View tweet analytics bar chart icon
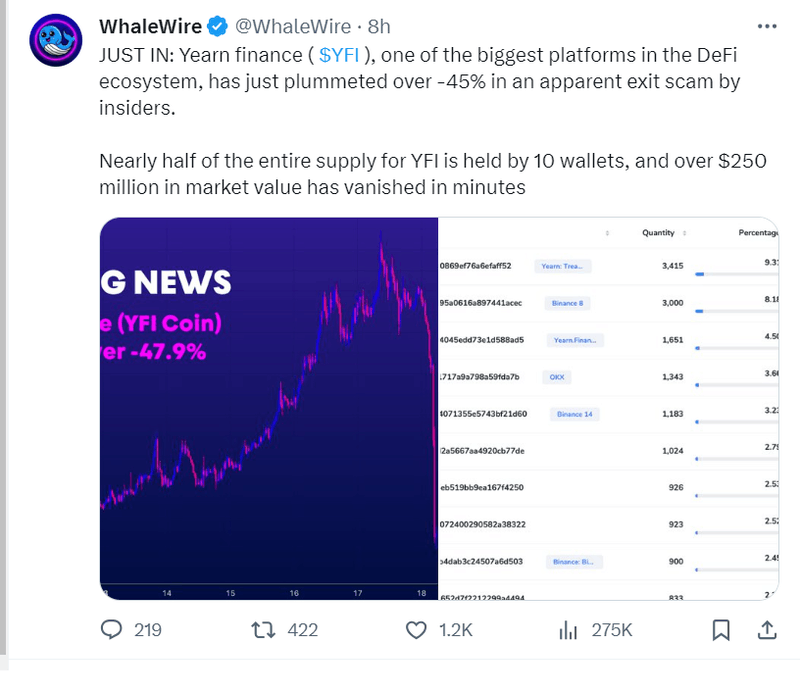 568,630
